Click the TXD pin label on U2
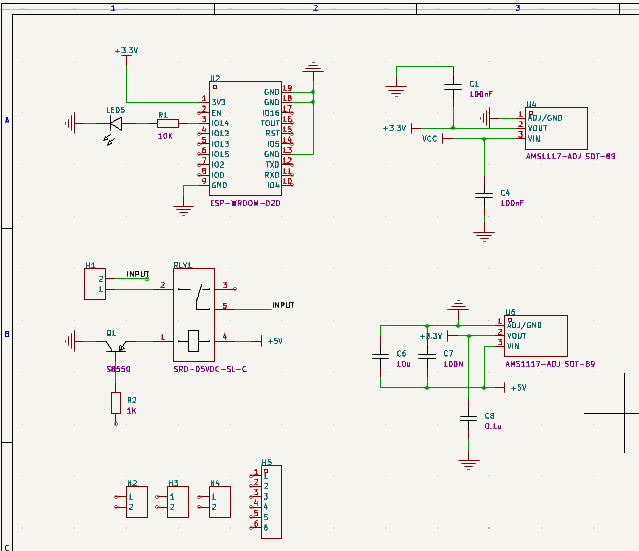The height and width of the screenshot is (551, 639). (x=273, y=165)
